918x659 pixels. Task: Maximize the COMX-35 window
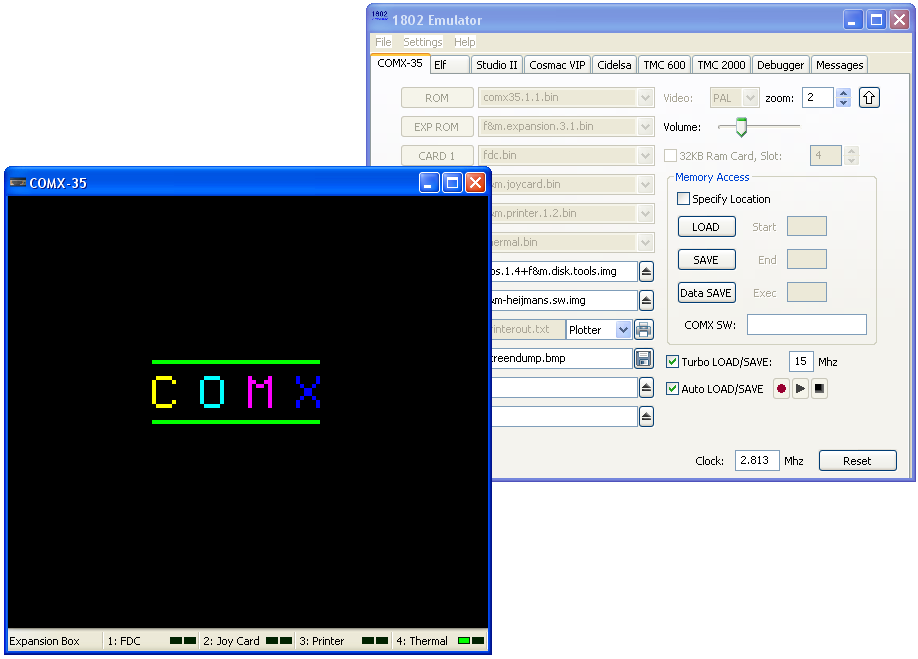coord(453,183)
